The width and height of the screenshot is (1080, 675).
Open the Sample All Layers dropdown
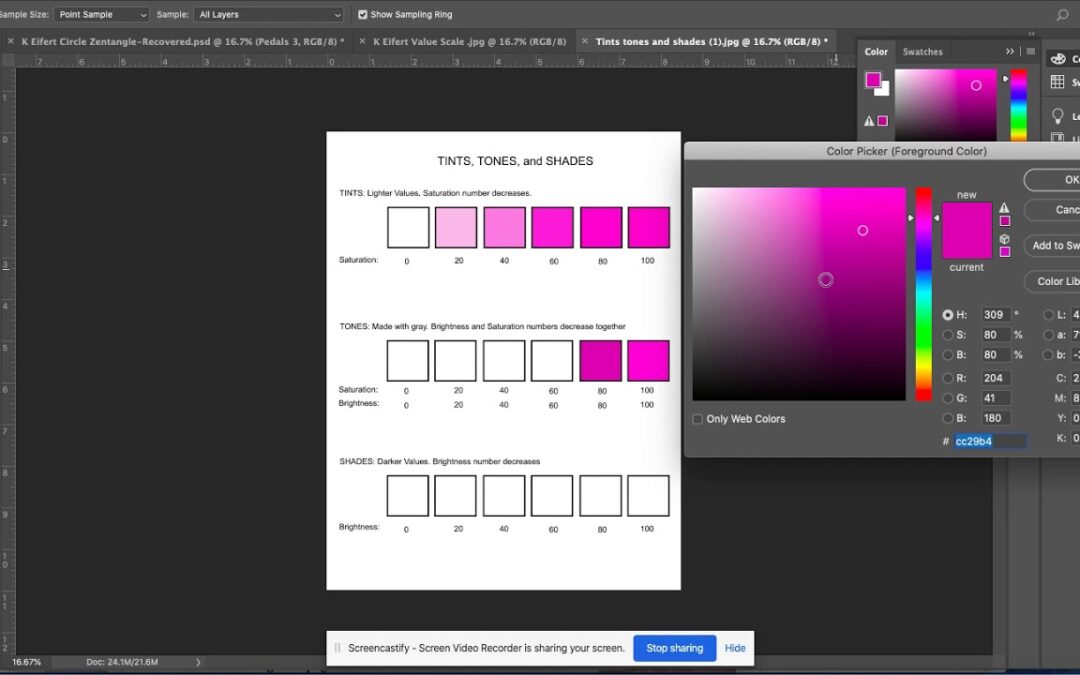point(269,14)
